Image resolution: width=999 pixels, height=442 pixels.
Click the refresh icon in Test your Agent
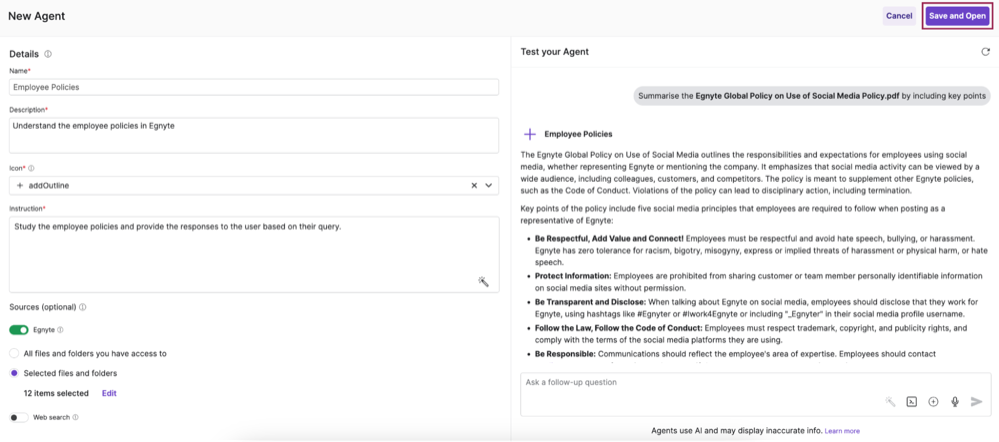coord(985,52)
